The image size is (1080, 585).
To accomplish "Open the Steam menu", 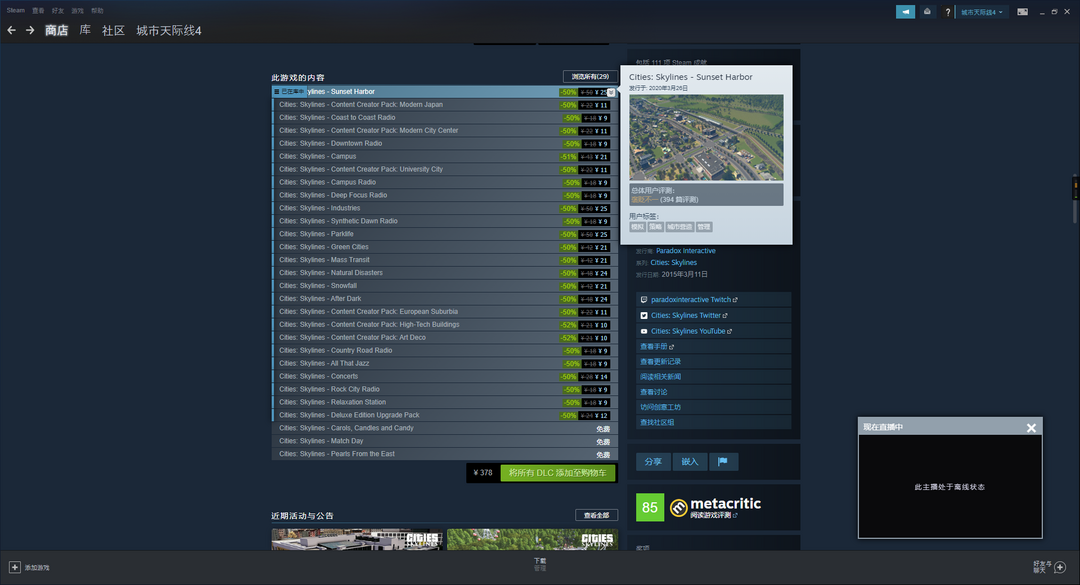I will (15, 10).
